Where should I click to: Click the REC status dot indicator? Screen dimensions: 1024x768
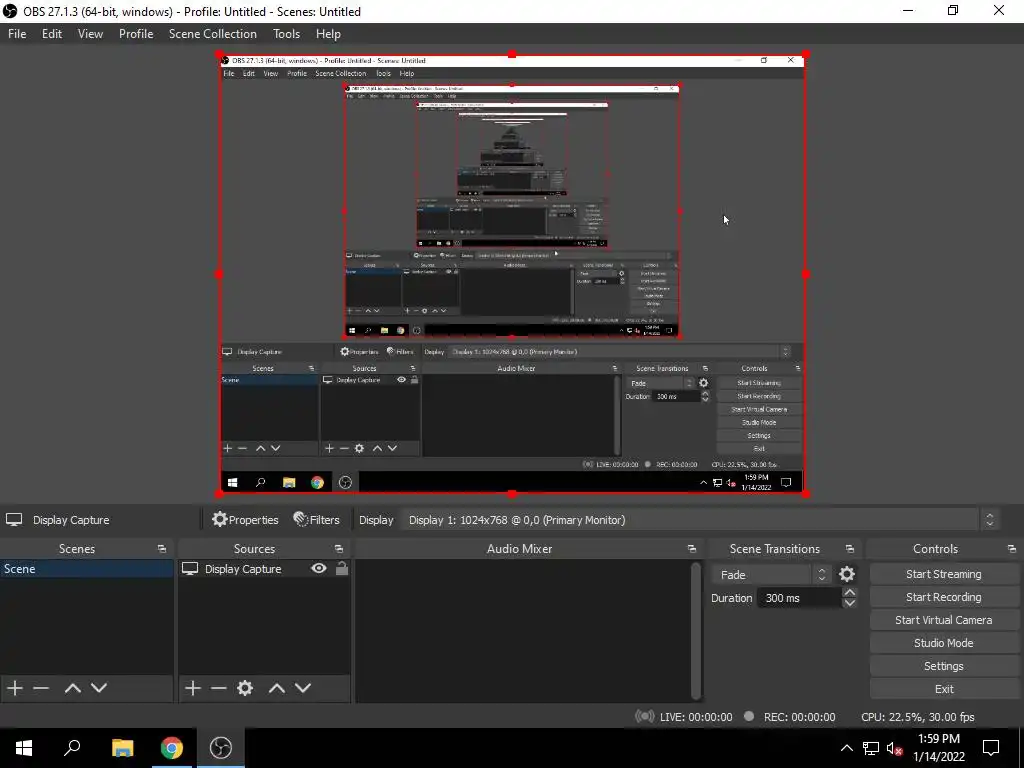coord(749,716)
